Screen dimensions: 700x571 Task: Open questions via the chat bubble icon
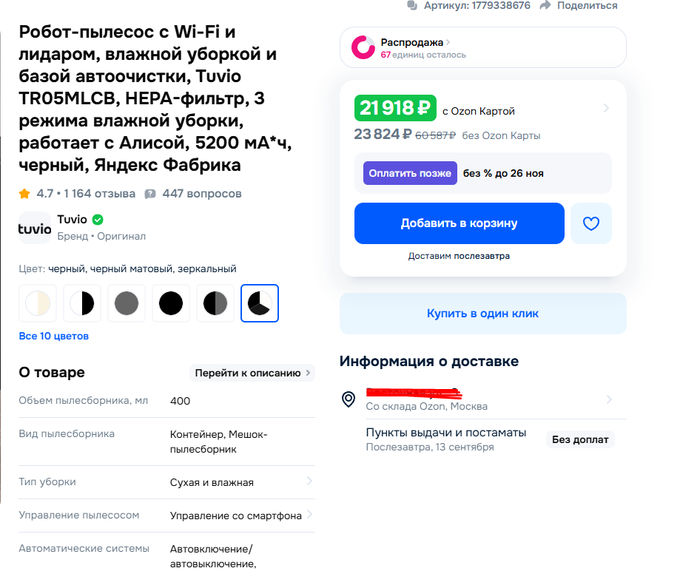pyautogui.click(x=150, y=194)
